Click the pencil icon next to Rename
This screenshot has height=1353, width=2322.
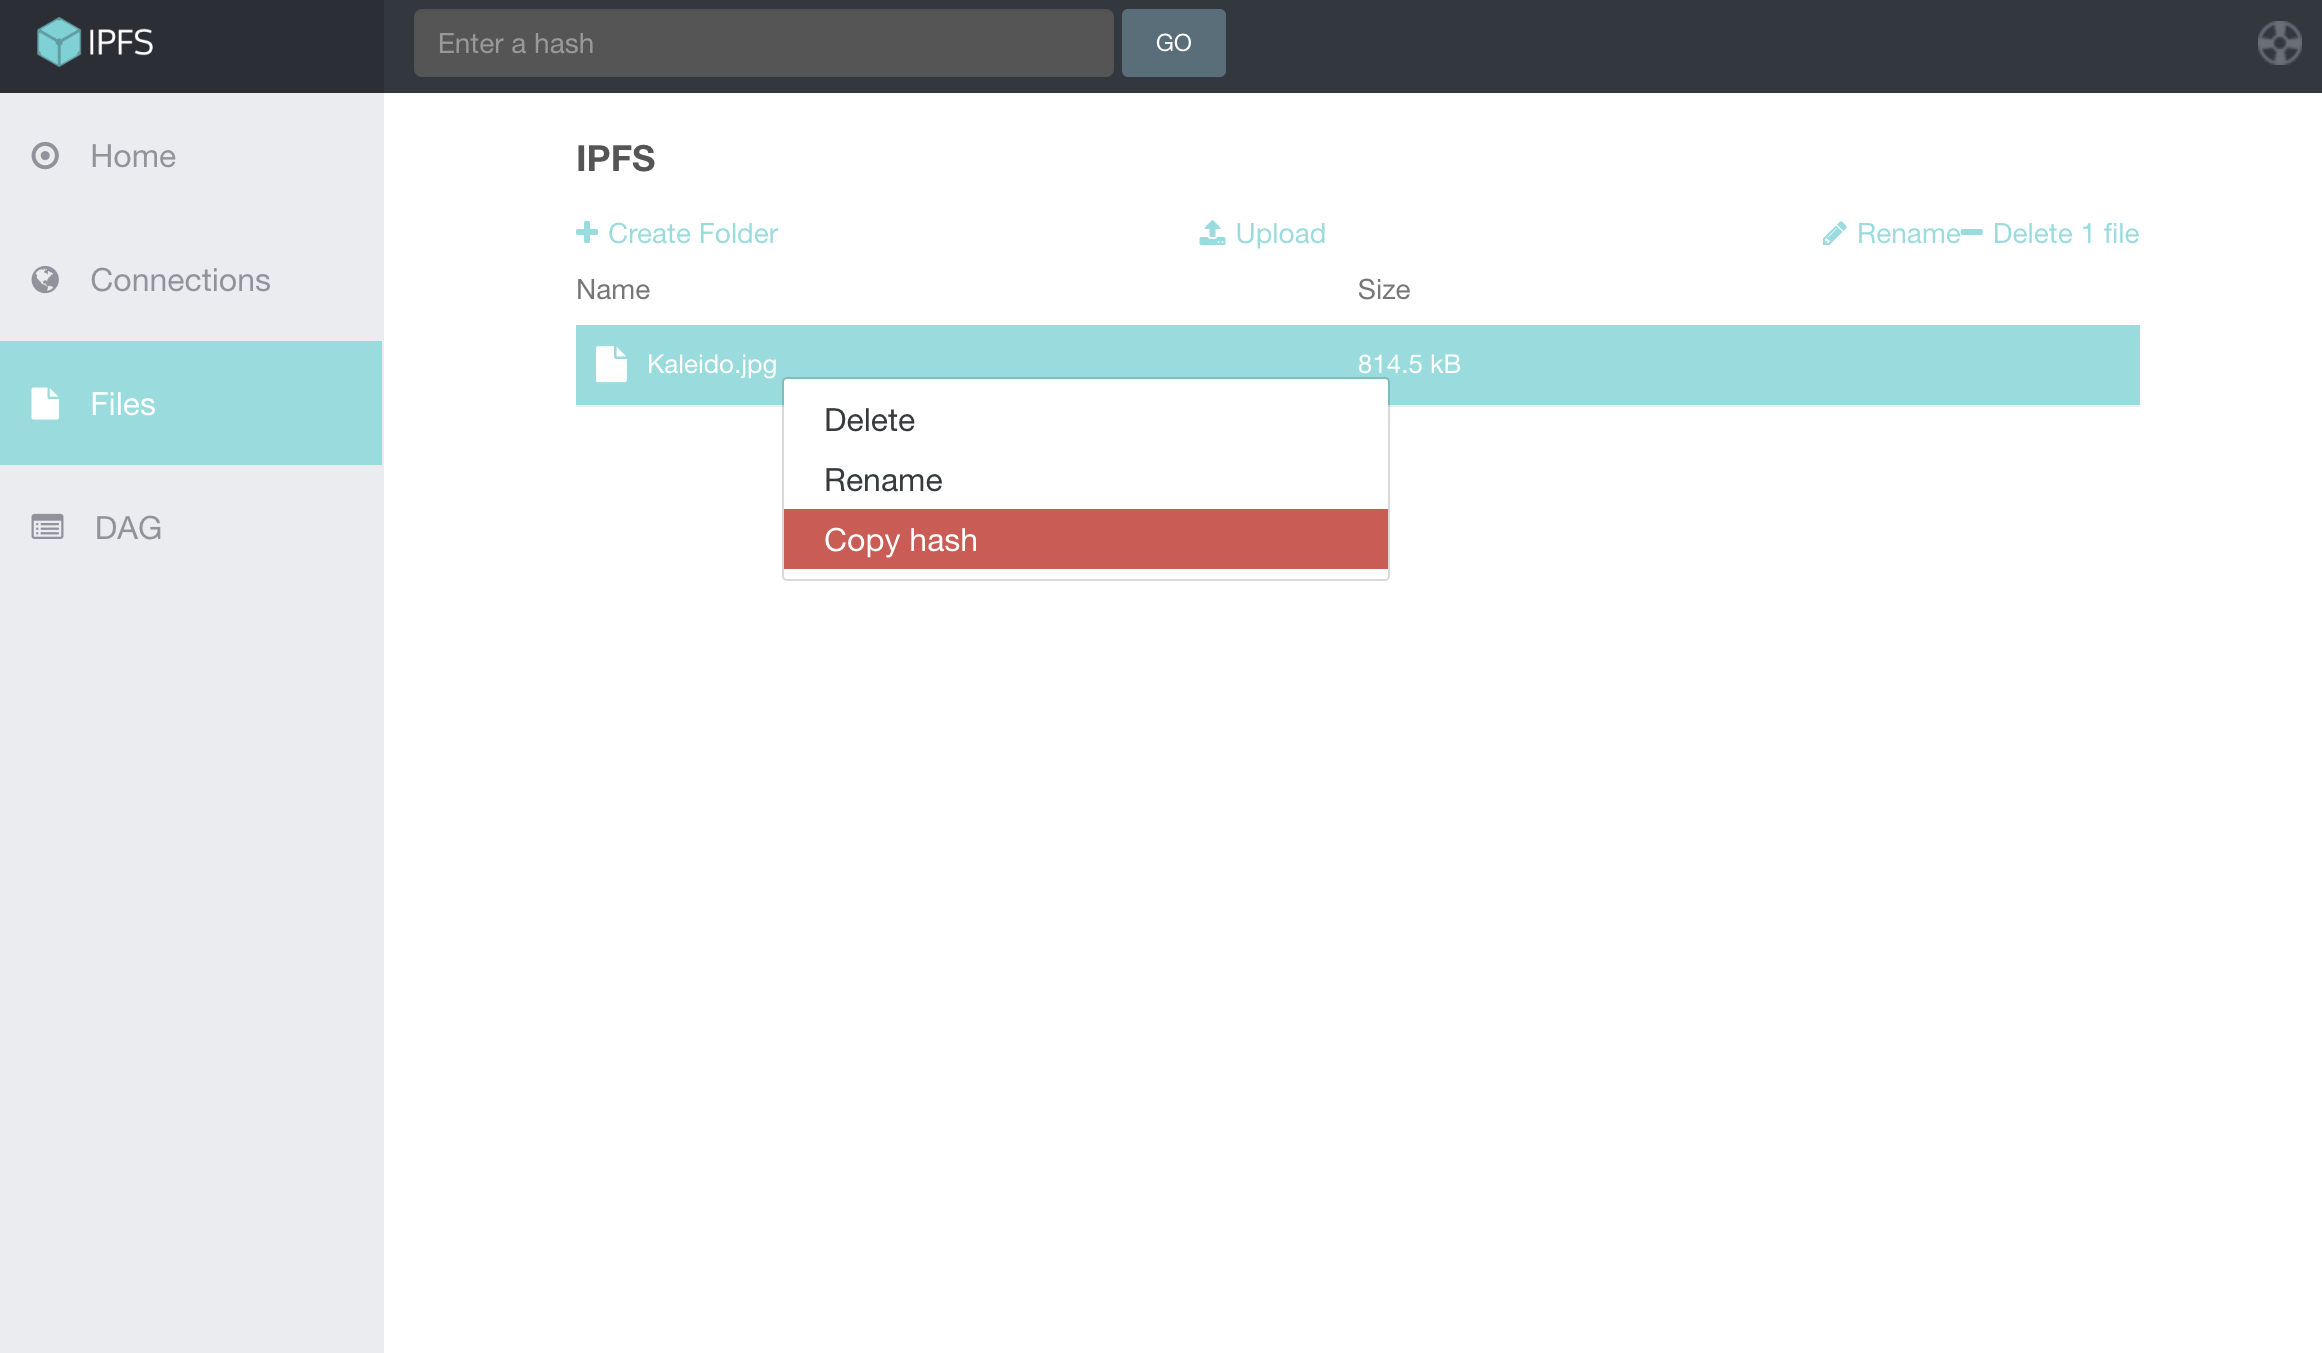coord(1834,234)
